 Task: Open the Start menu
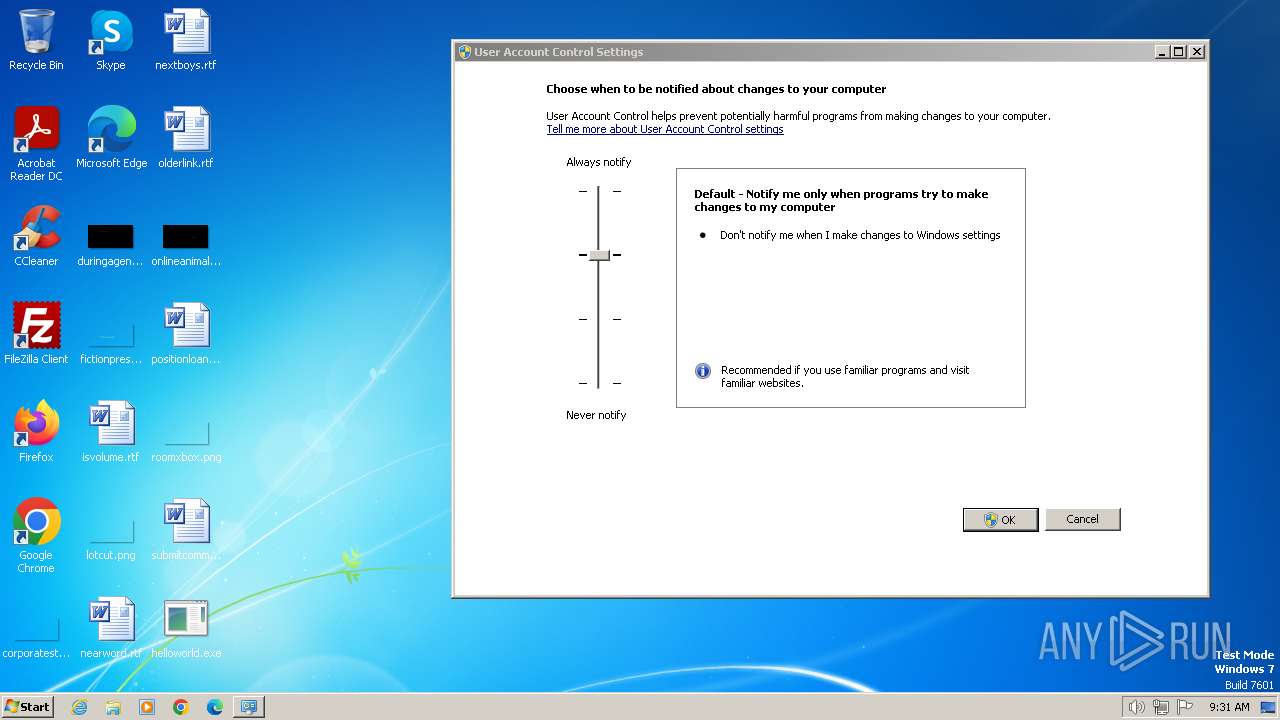27,707
